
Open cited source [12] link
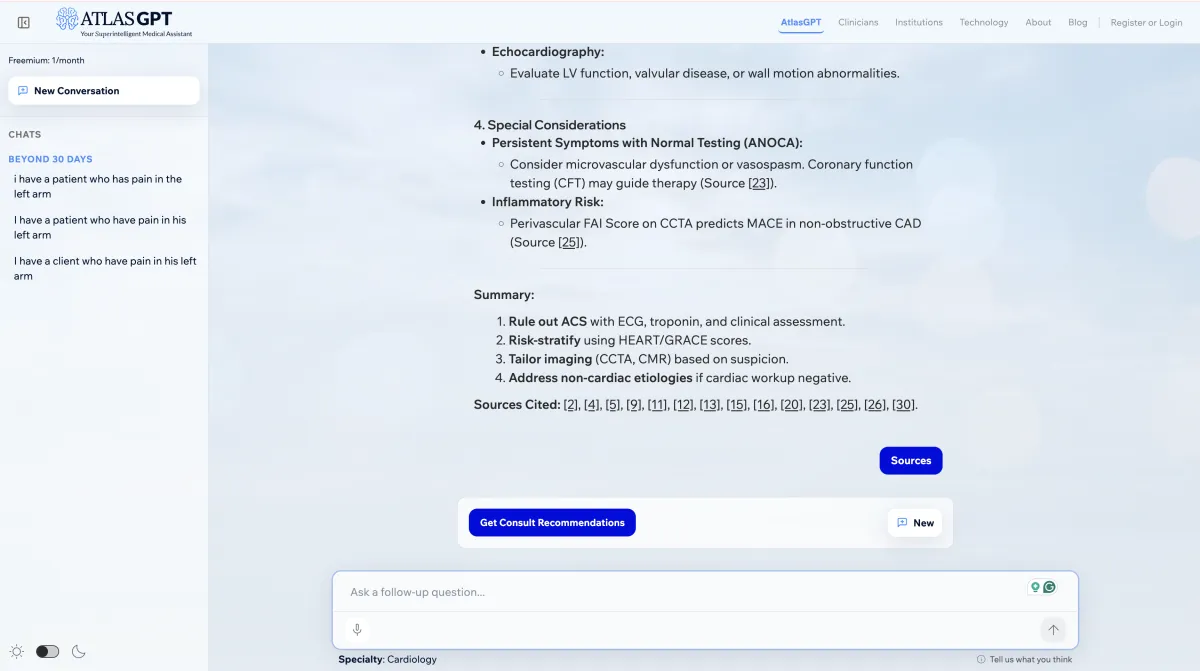pos(683,405)
